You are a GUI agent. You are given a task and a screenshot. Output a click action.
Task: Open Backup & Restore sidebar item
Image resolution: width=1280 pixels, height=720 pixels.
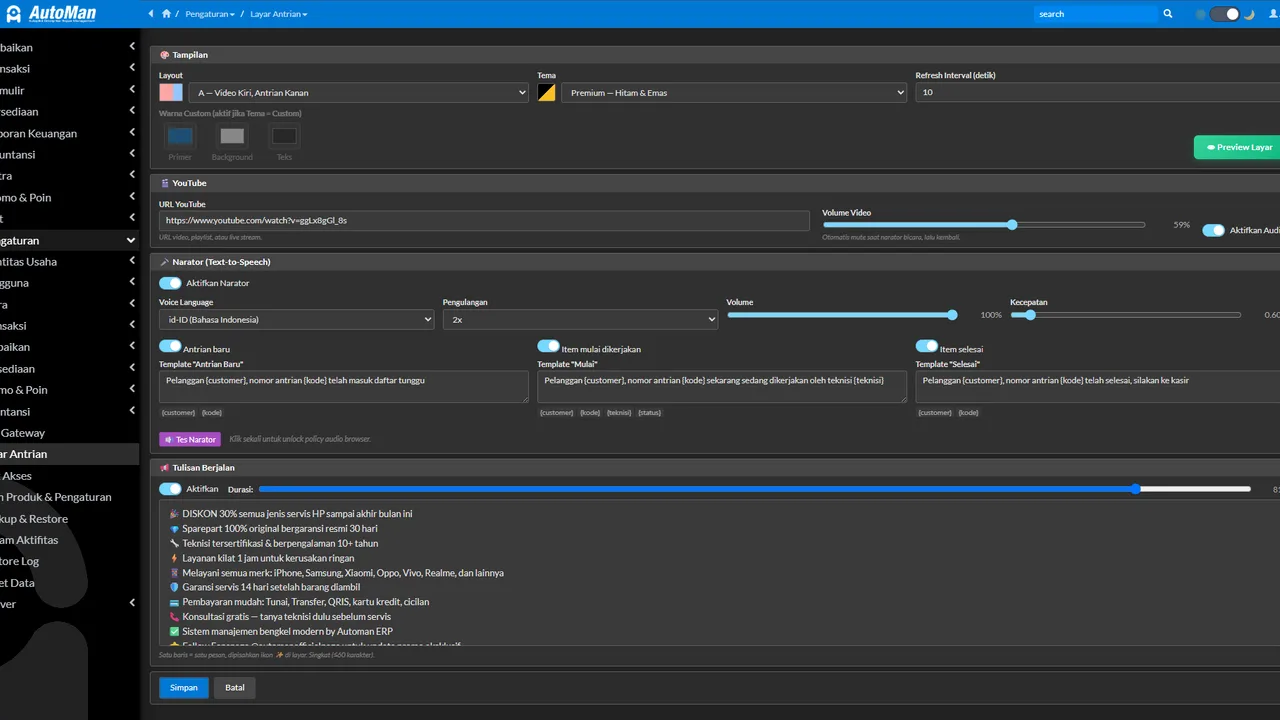[68, 518]
